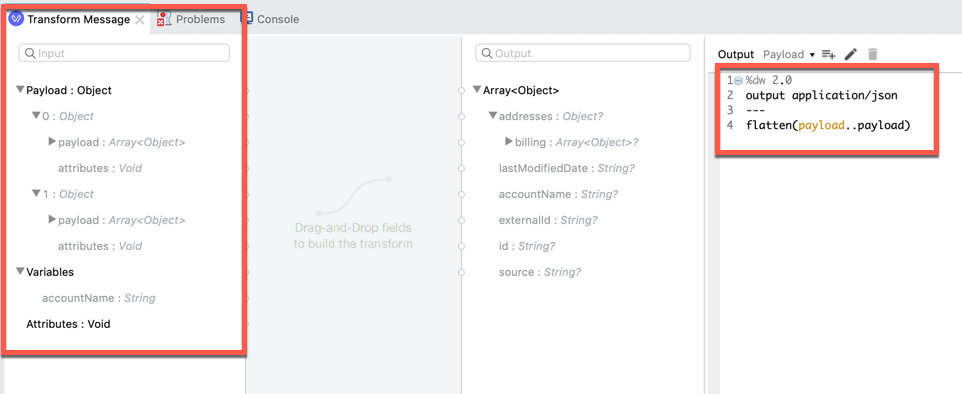Click the magnifier icon in Output search
The image size is (962, 394).
point(487,53)
